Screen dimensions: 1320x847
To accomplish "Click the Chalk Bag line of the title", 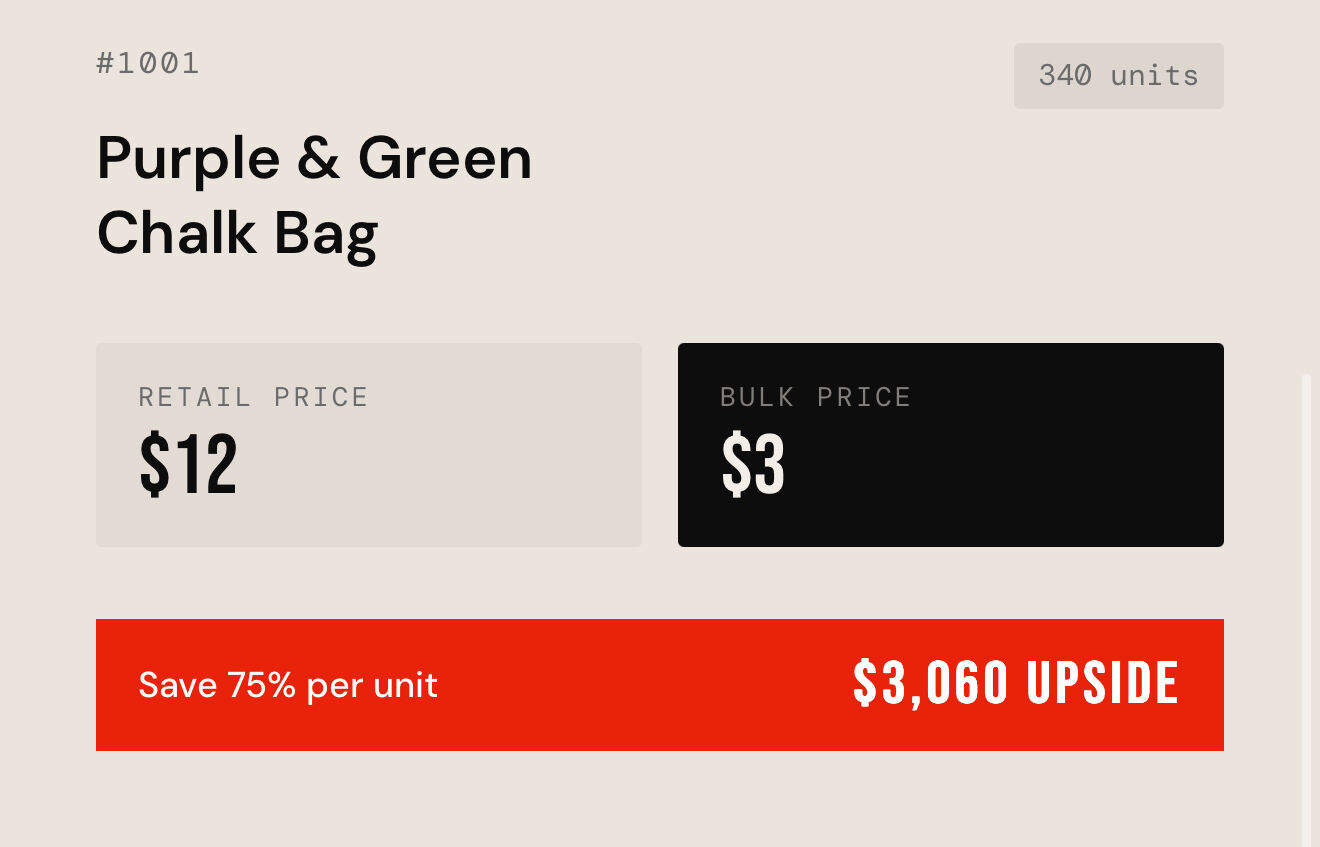I will [237, 233].
